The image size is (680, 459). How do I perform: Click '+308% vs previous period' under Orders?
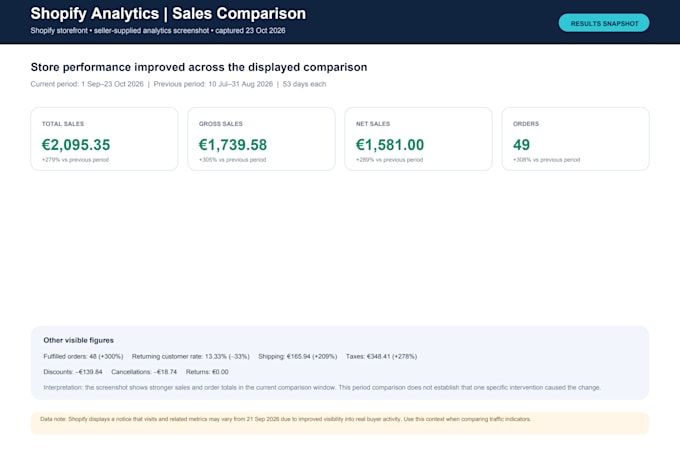click(x=546, y=160)
